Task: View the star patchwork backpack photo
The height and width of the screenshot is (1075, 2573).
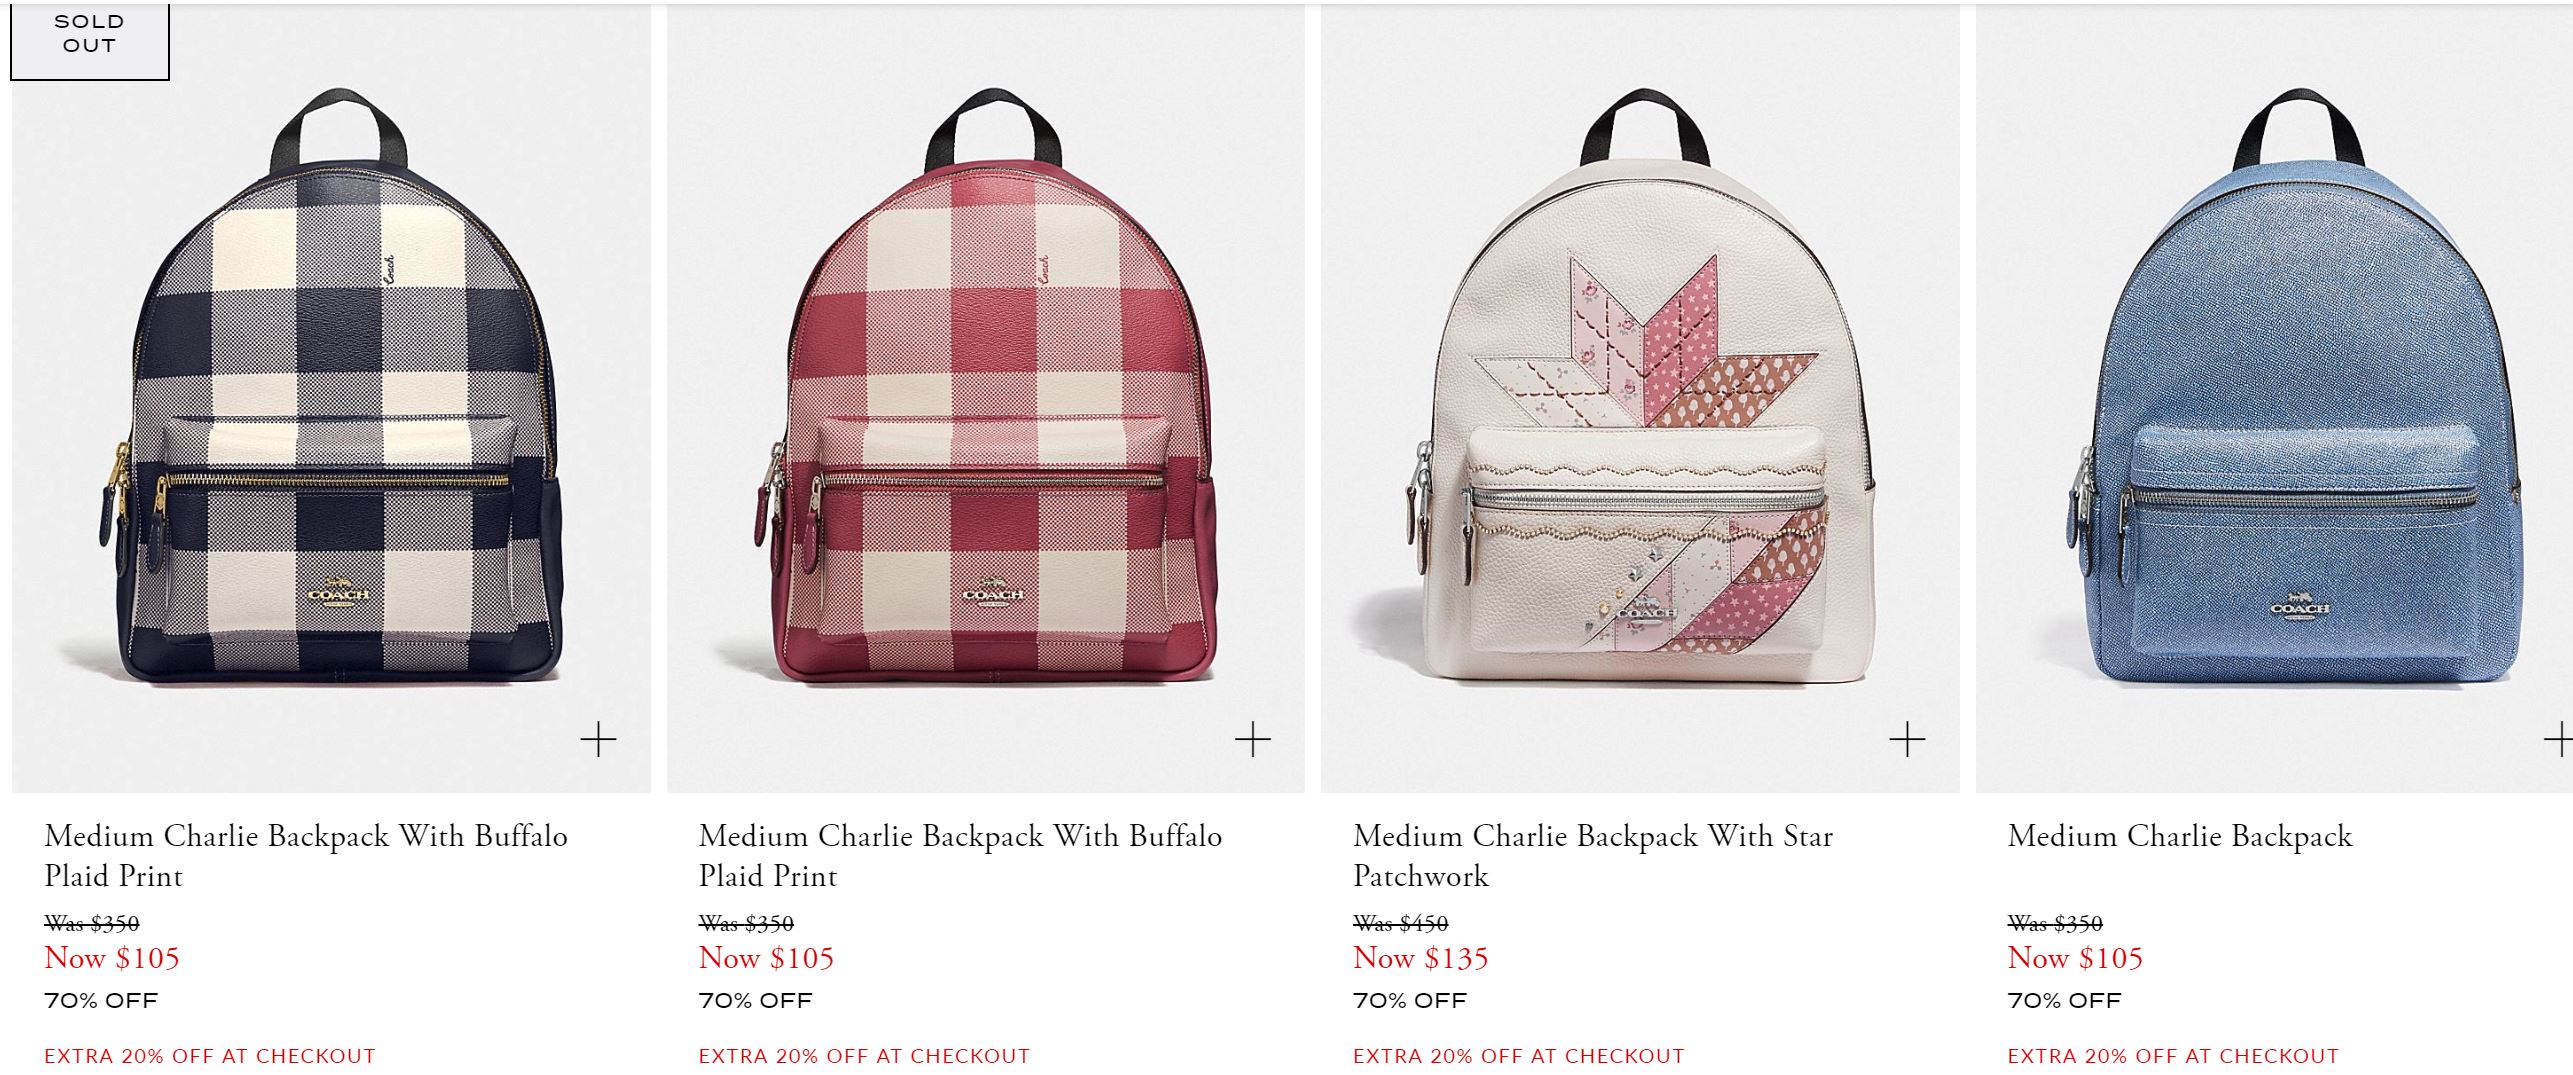Action: point(1640,400)
